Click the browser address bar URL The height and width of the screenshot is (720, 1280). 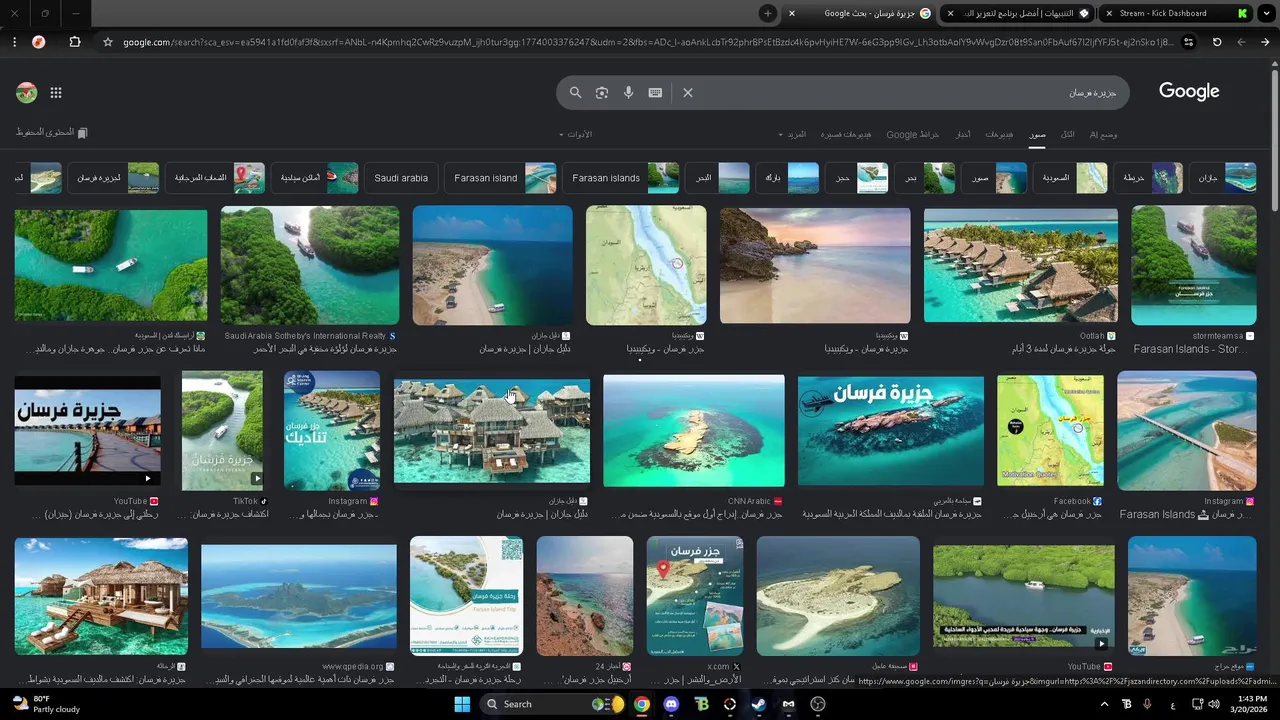pos(650,42)
